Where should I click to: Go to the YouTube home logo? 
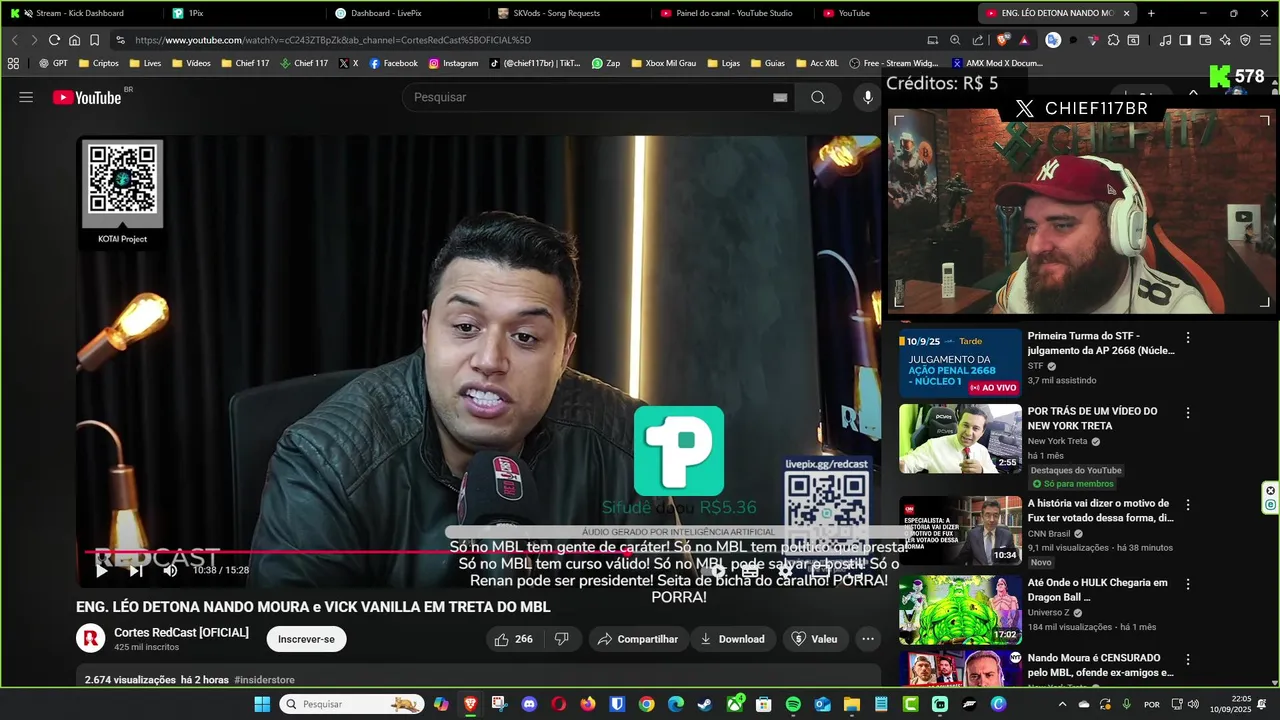click(x=87, y=97)
